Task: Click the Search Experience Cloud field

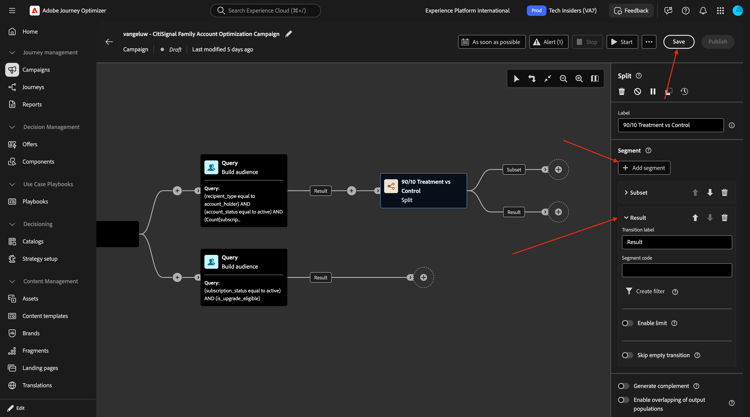Action: (265, 11)
